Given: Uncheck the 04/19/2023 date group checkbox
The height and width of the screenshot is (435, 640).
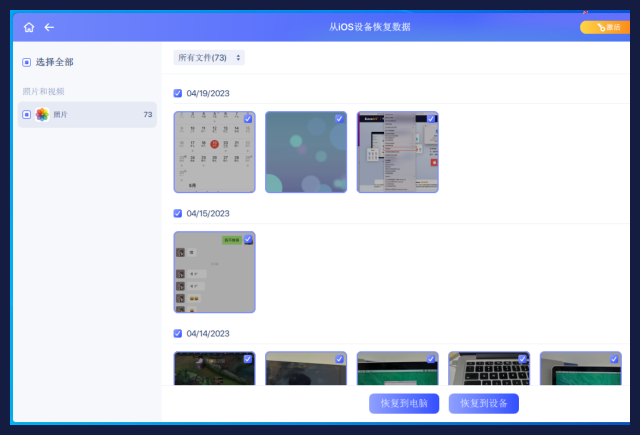Looking at the screenshot, I should coord(178,93).
